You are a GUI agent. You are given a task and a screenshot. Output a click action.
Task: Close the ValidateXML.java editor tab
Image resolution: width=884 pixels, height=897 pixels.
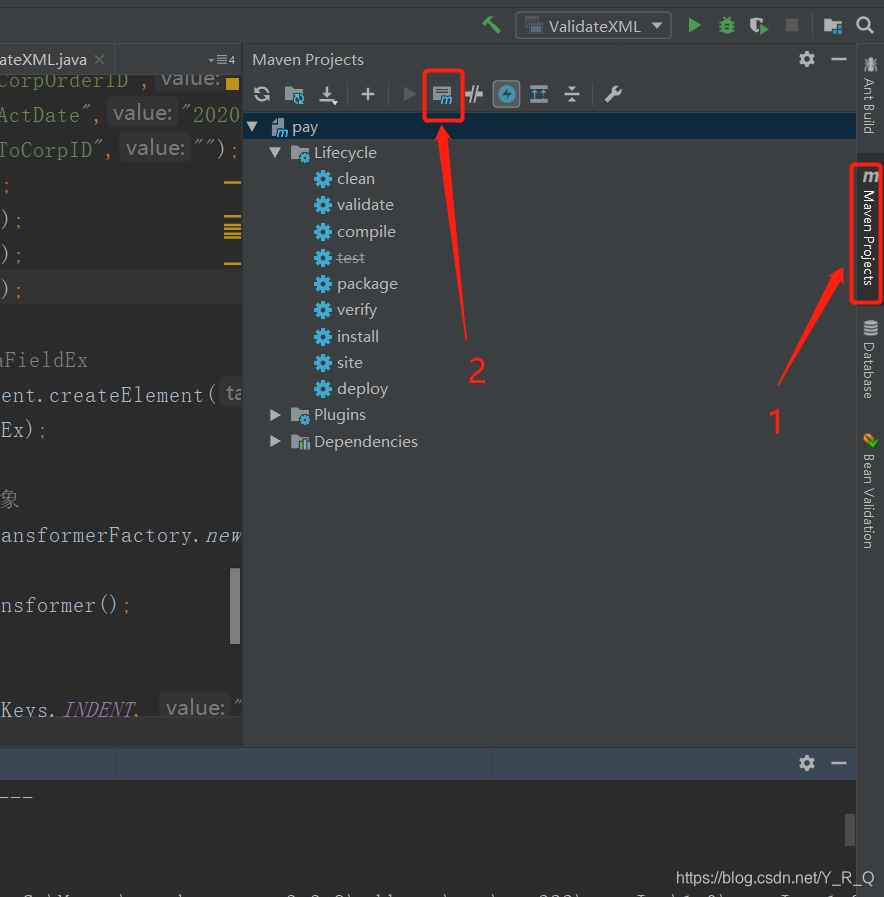[100, 59]
